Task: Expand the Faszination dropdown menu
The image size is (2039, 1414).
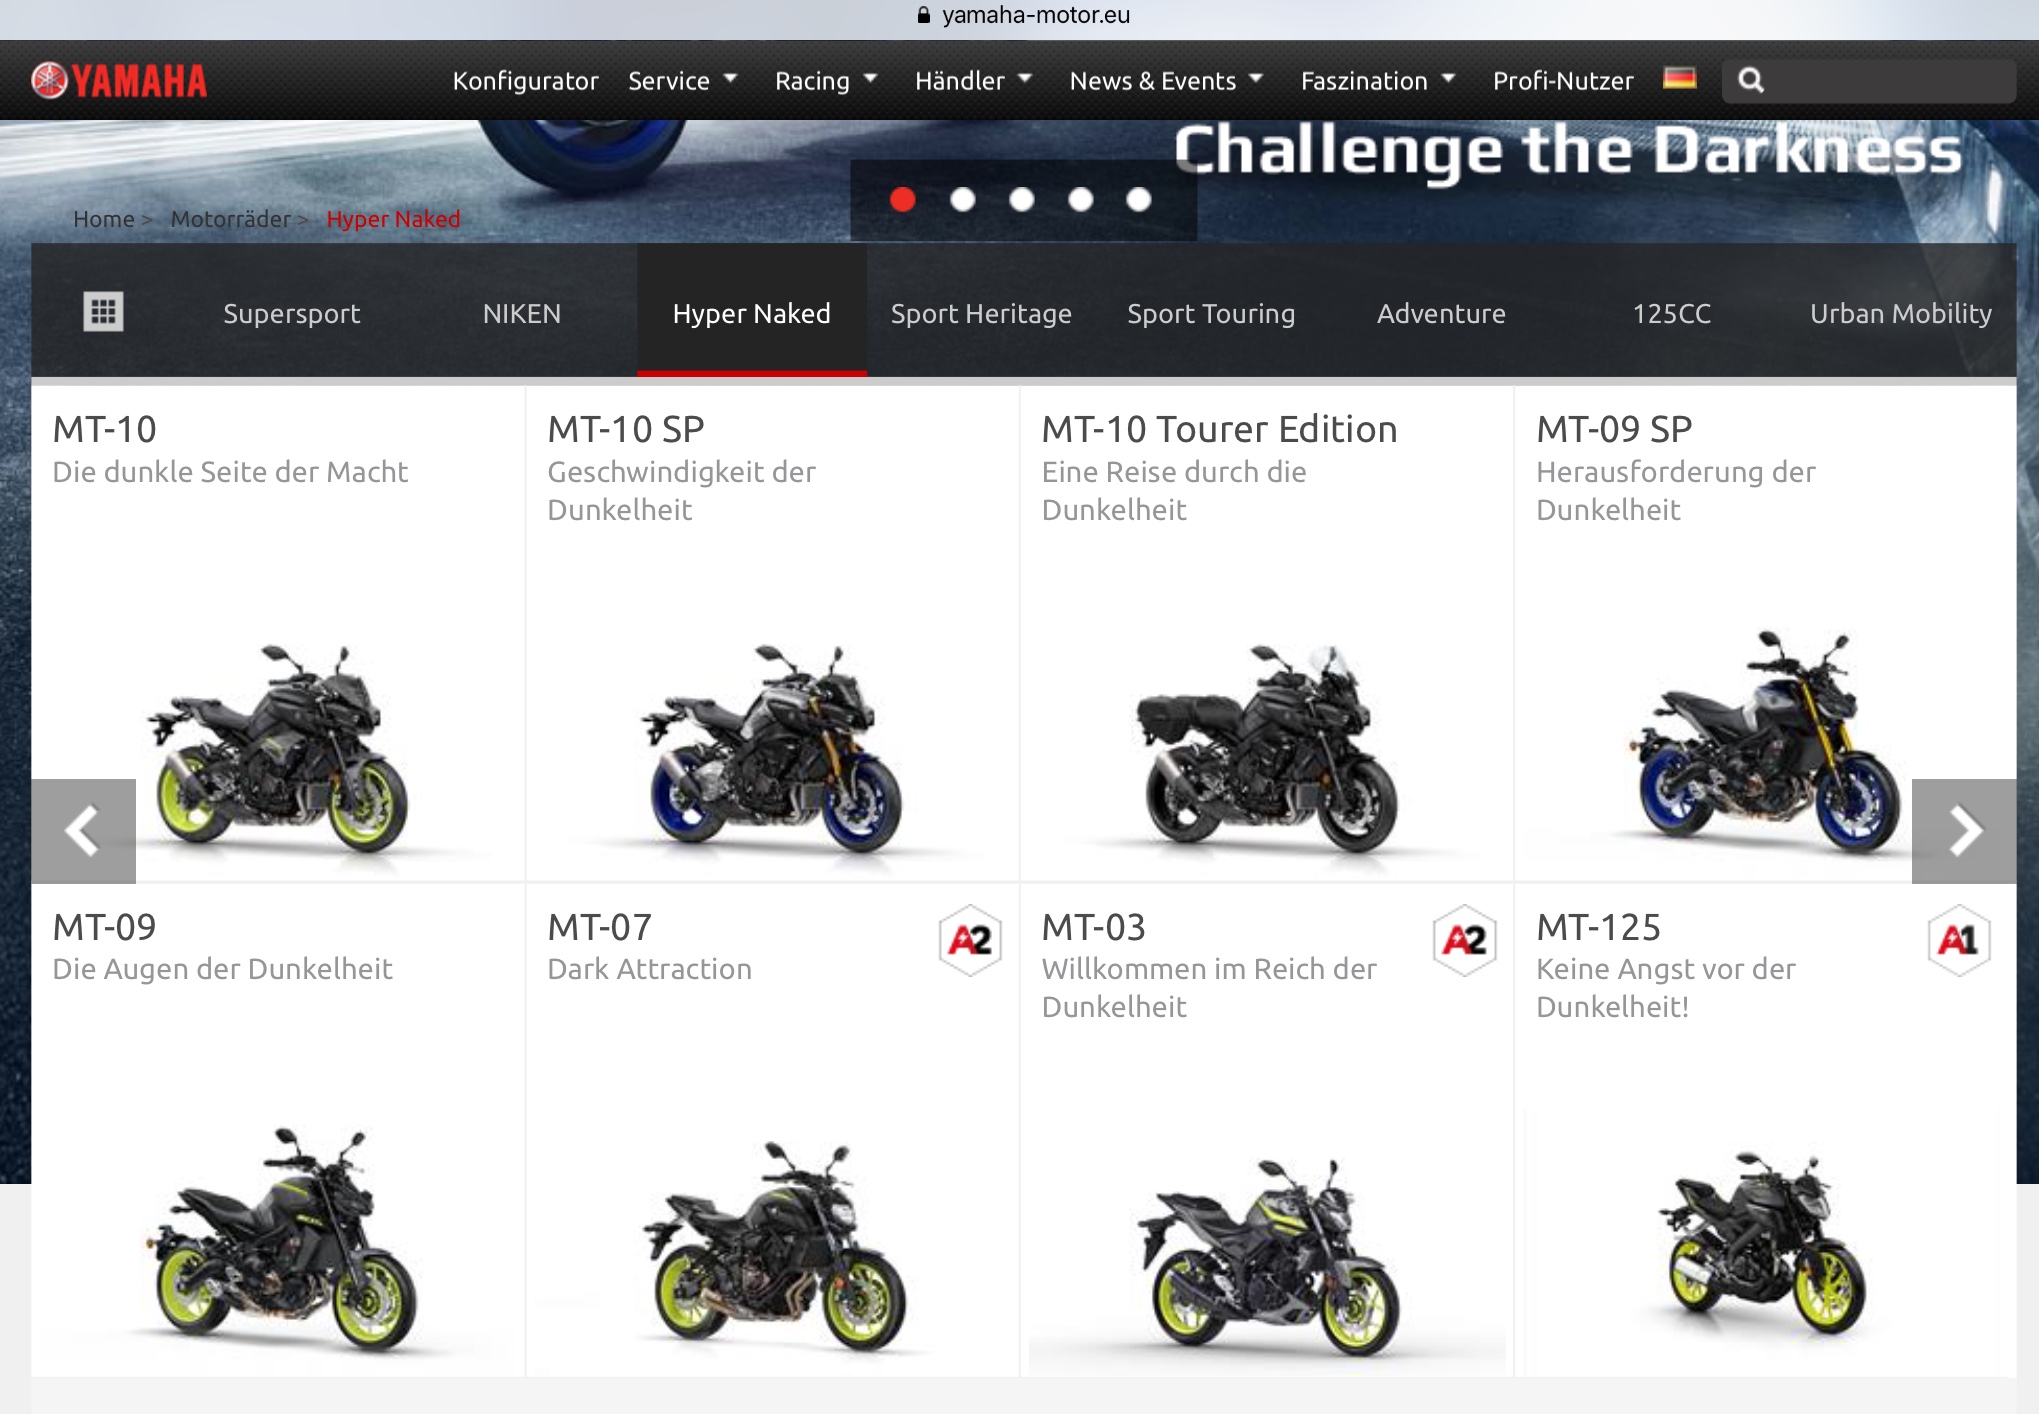Action: tap(1378, 81)
